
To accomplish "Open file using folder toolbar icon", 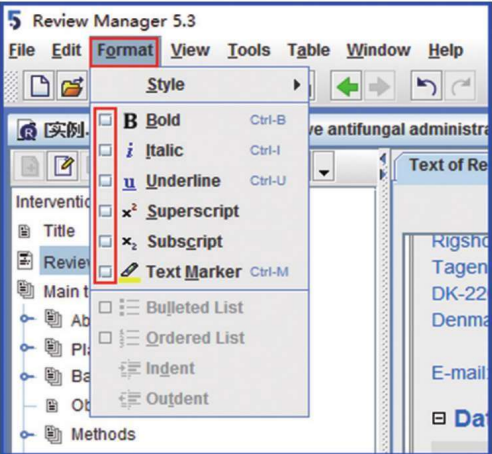I will [72, 86].
